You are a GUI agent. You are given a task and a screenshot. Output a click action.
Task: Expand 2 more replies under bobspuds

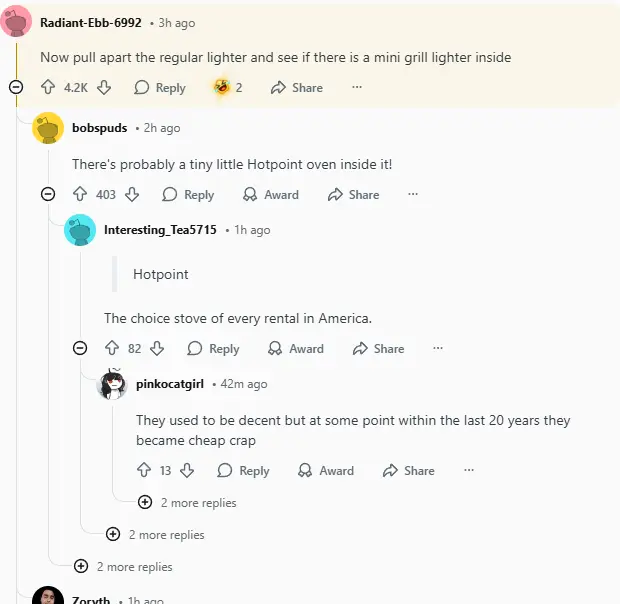(x=81, y=567)
